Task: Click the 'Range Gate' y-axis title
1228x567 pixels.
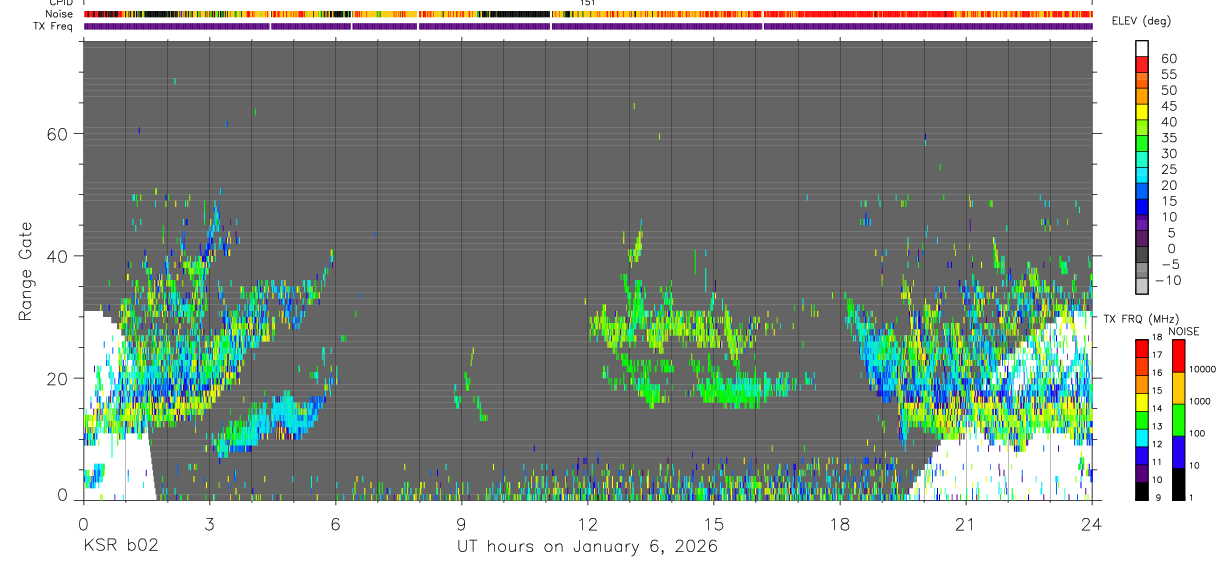Action: click(x=27, y=271)
